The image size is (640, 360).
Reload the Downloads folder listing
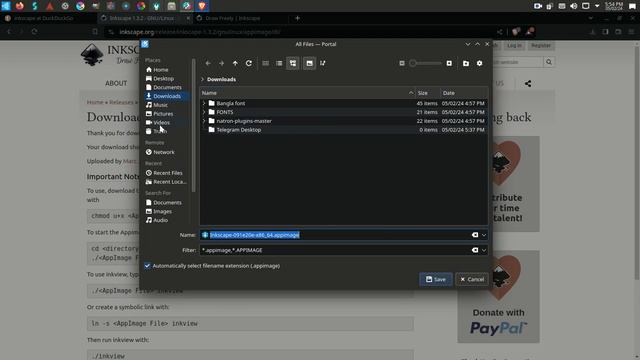point(249,63)
